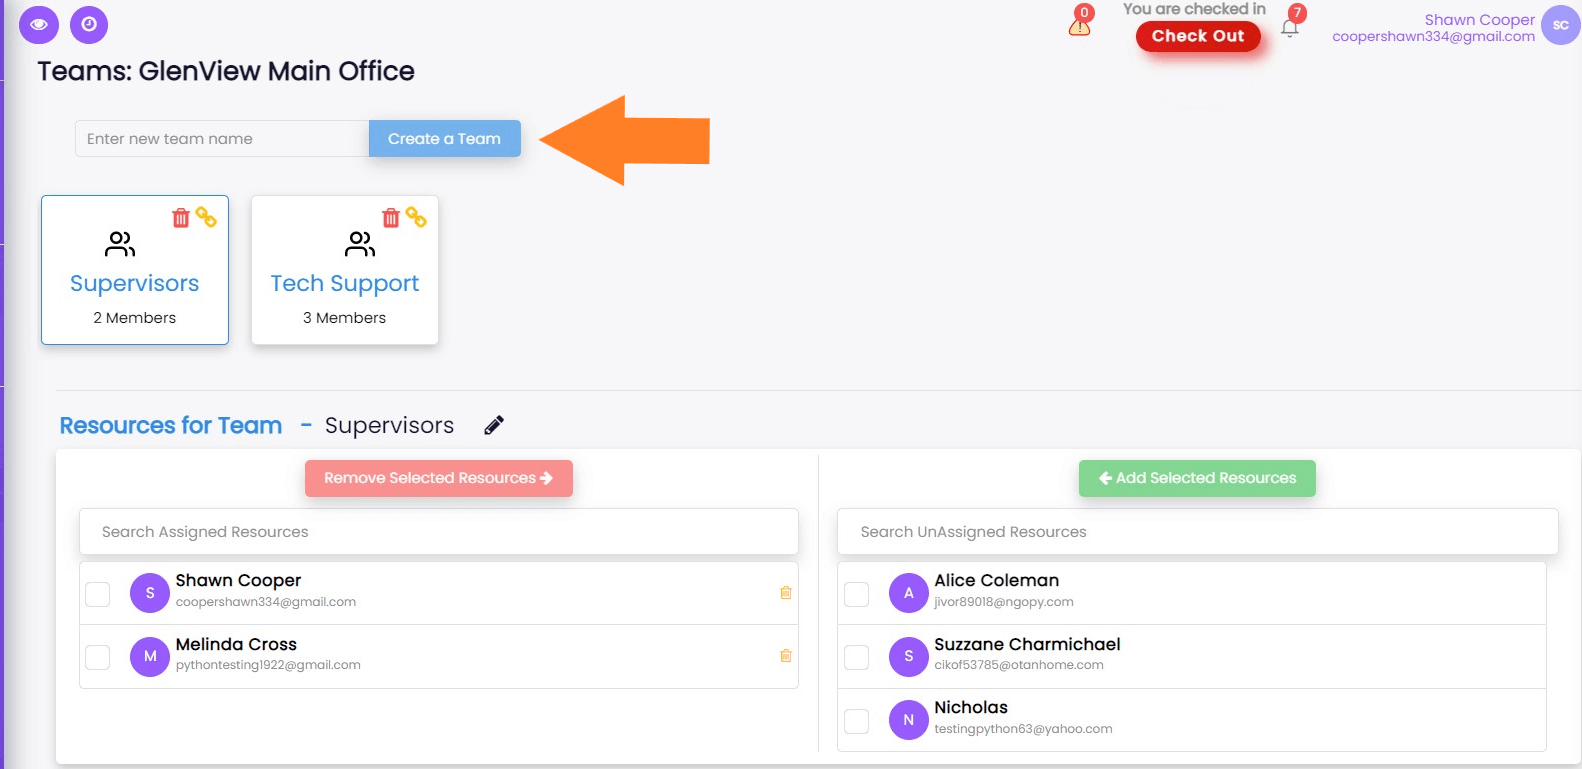Check the Shawn Cooper checkbox
This screenshot has width=1582, height=769.
click(x=98, y=594)
